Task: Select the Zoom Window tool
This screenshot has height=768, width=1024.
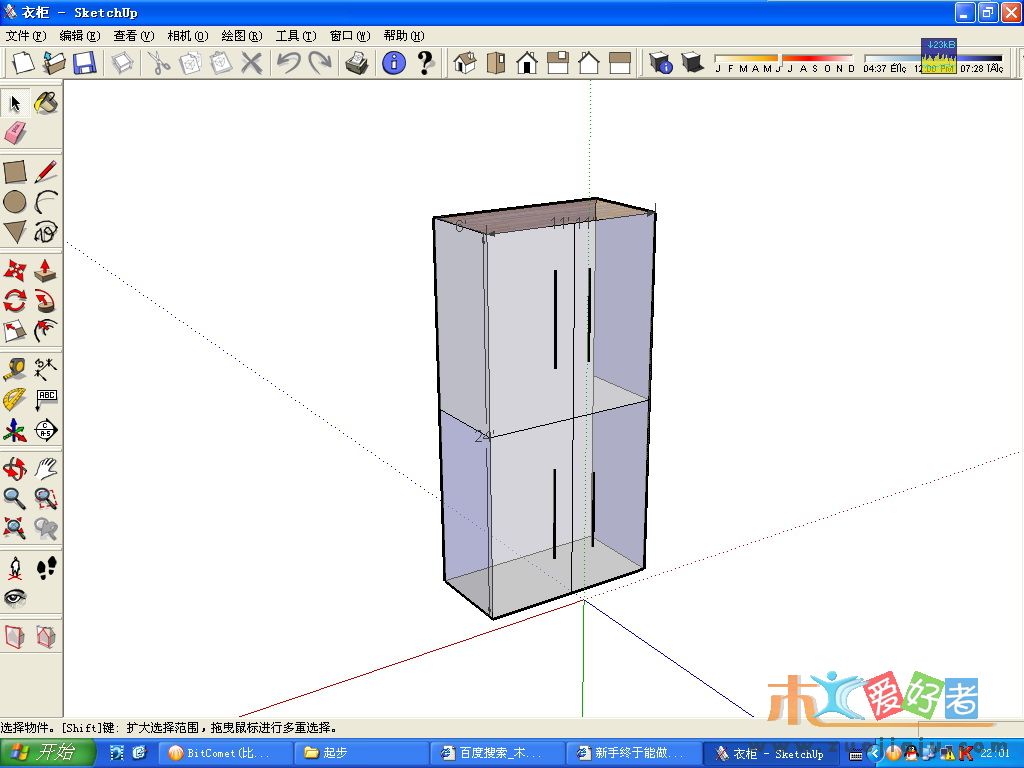Action: coord(46,498)
